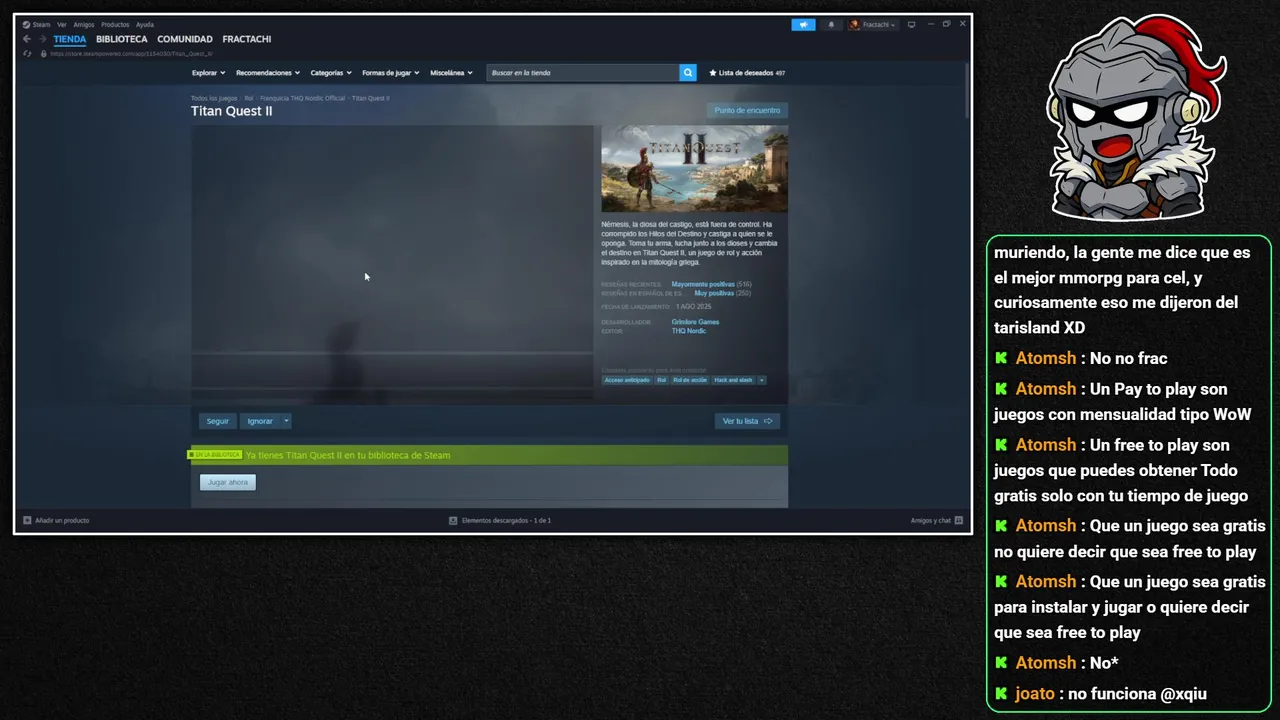This screenshot has height=720, width=1280.
Task: Click Elementos descargados in the status bar
Action: pos(506,520)
